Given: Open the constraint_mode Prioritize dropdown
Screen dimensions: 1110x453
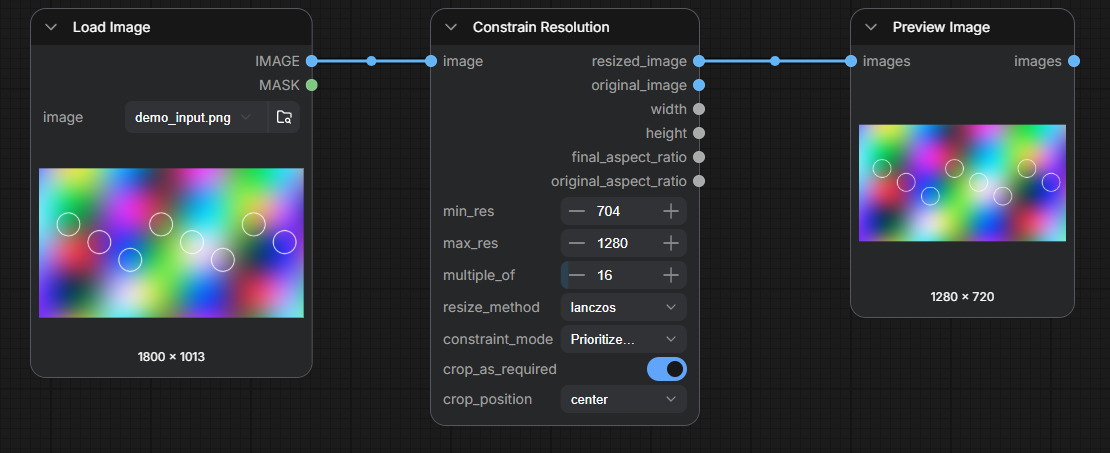Looking at the screenshot, I should (624, 339).
